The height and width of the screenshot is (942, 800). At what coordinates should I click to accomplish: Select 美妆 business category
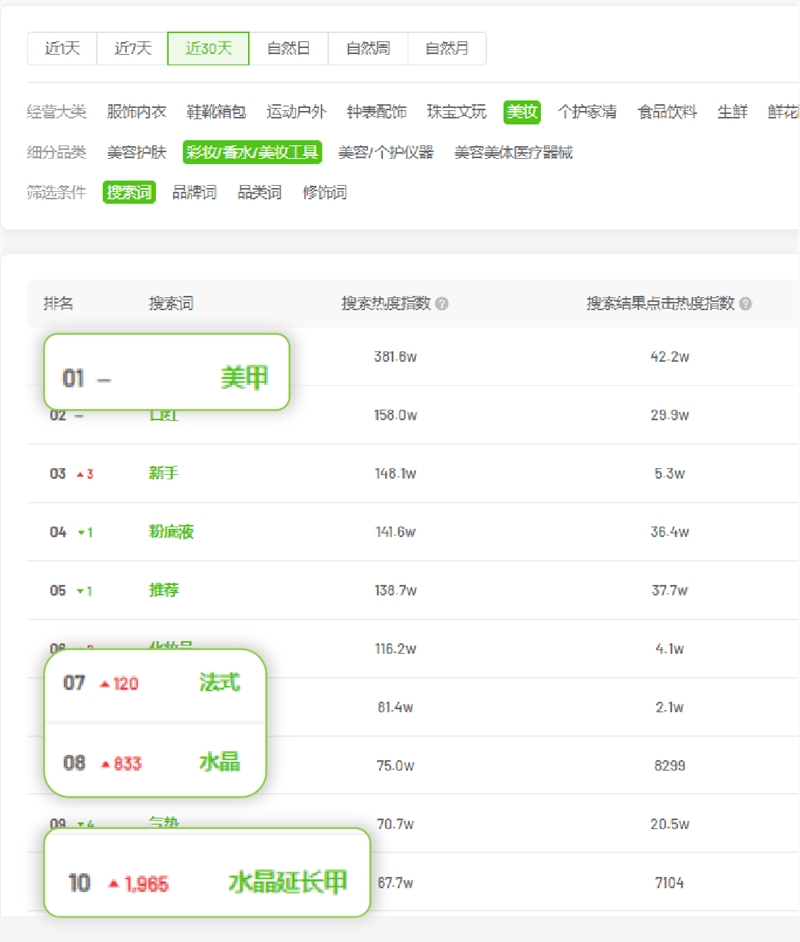click(522, 112)
